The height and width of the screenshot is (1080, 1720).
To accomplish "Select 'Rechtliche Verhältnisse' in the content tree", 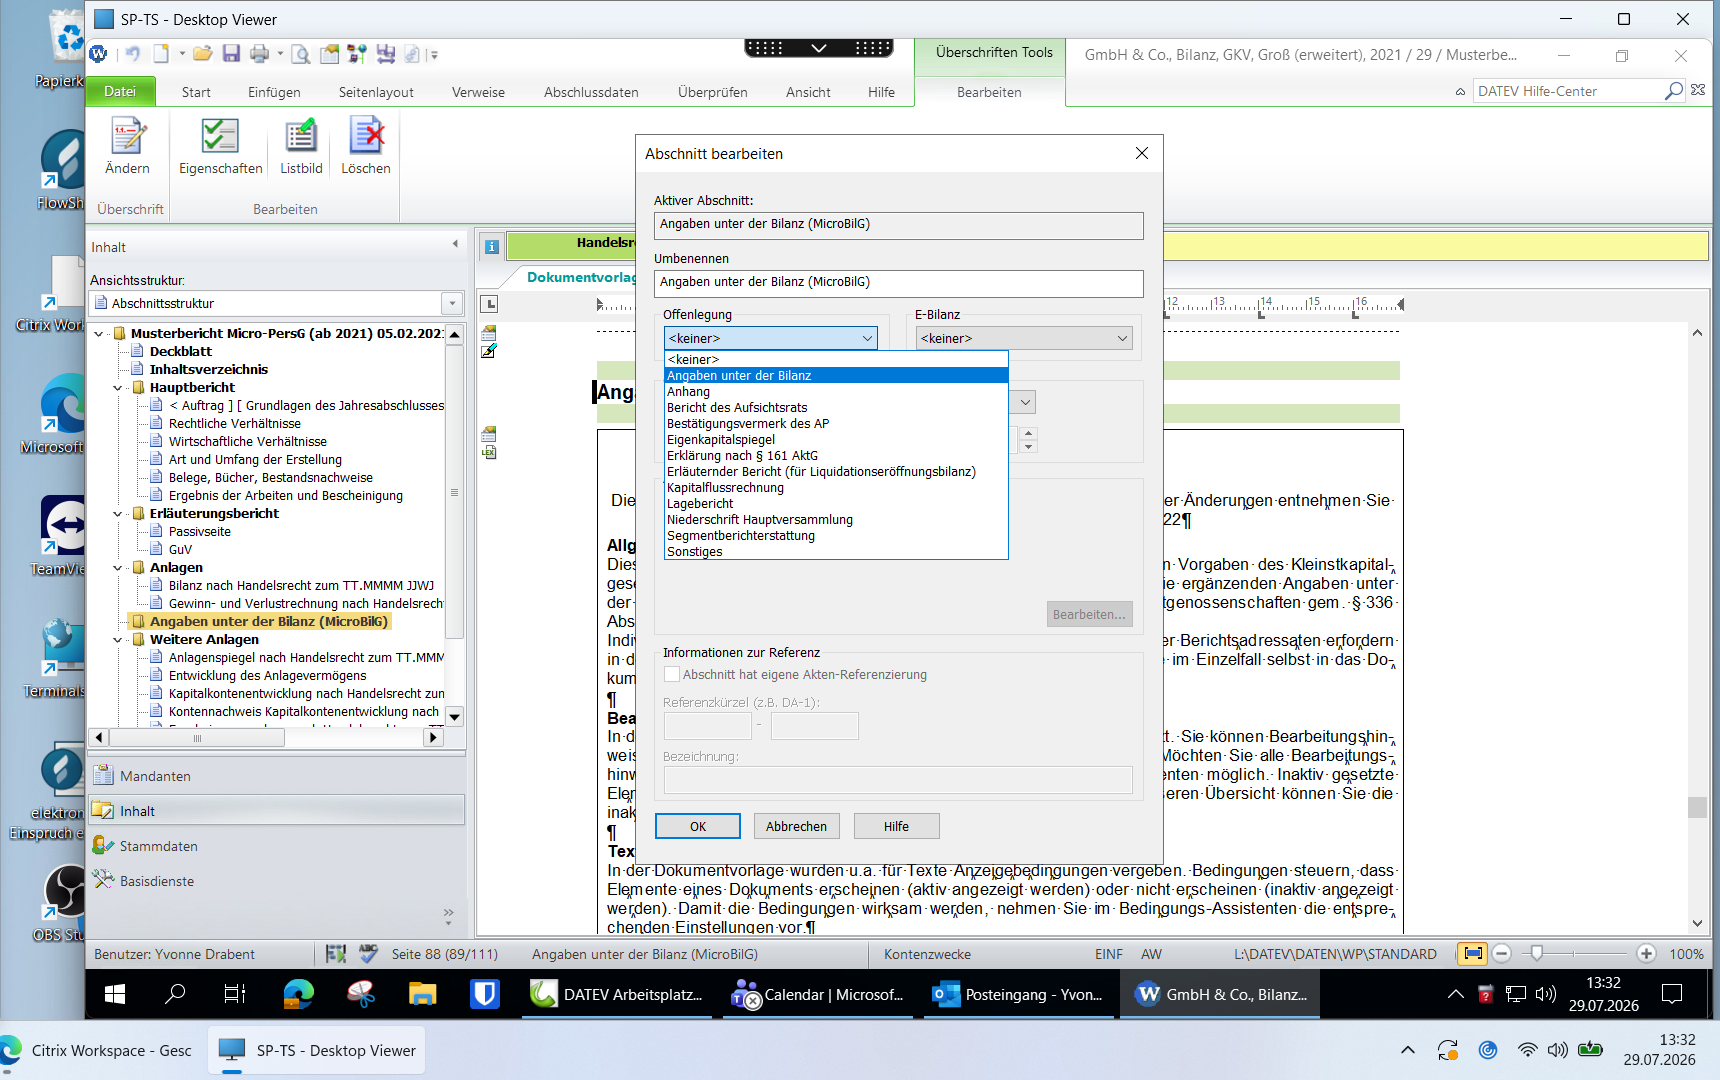I will click(235, 424).
